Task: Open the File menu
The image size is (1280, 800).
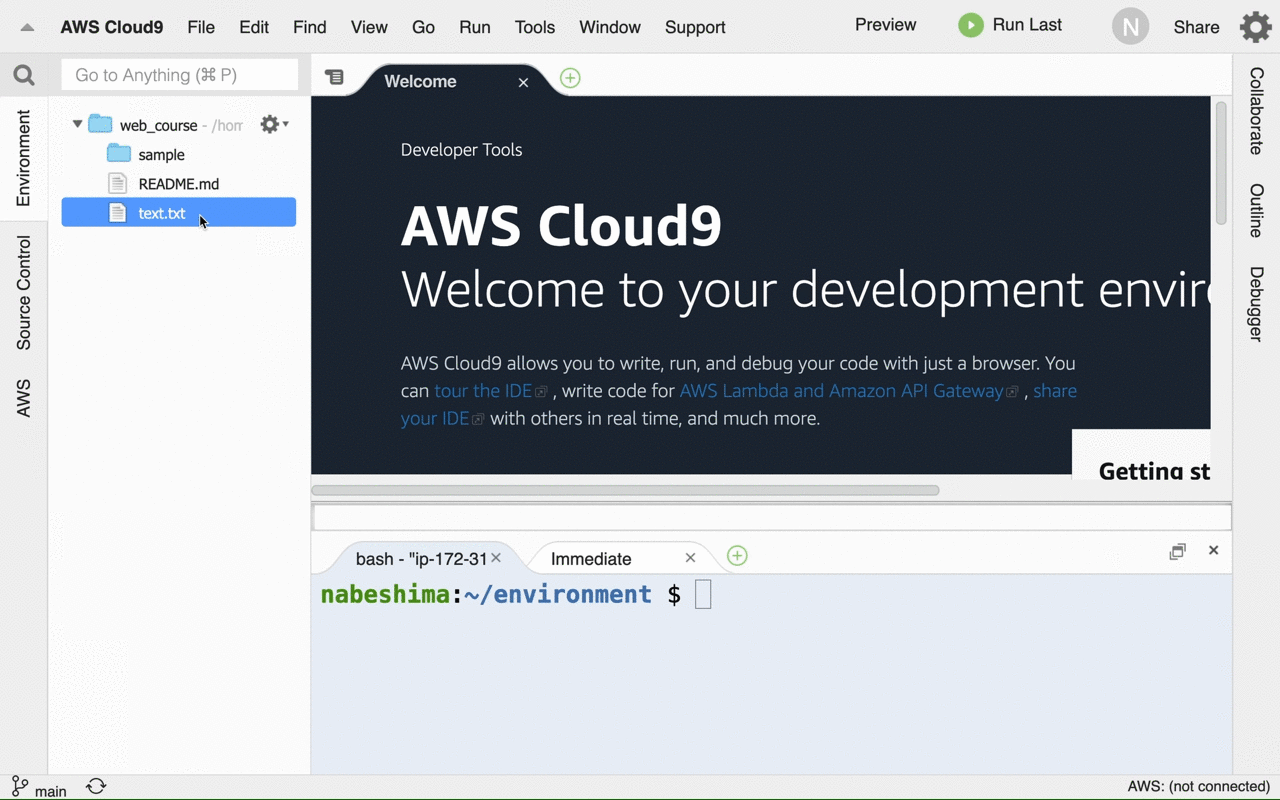Action: (201, 27)
